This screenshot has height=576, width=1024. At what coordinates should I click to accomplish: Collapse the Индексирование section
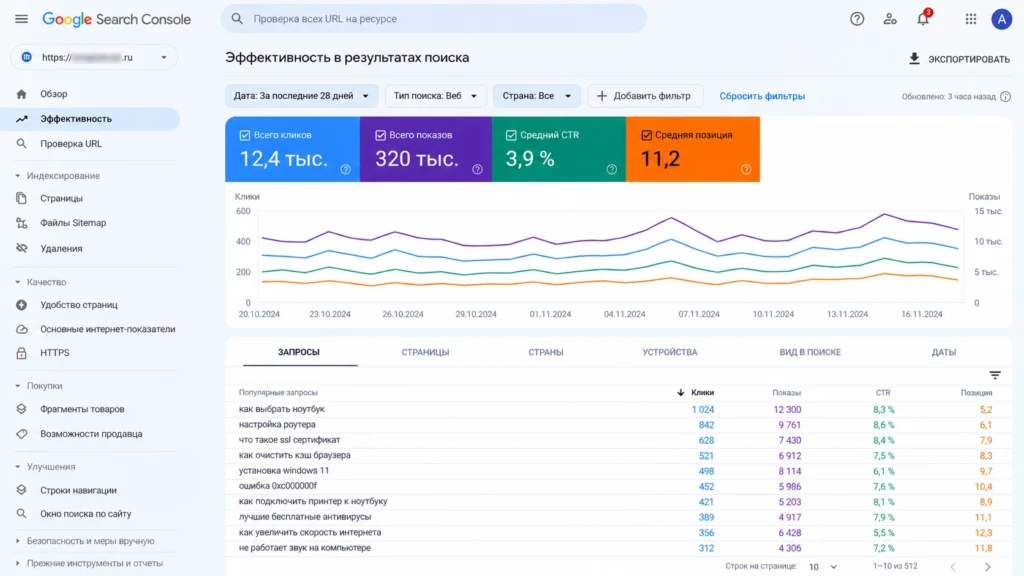[18, 176]
